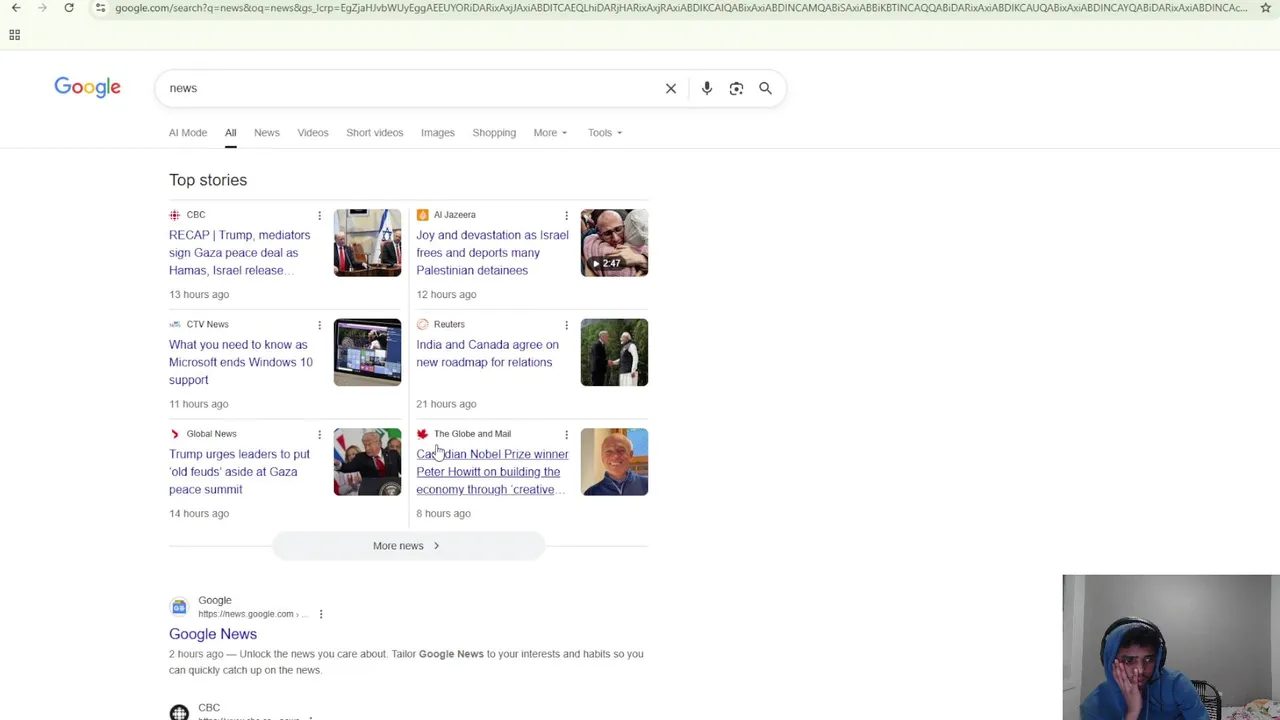Open the options menu for the Al Jazeera story
Screen dimensions: 1280x720
[566, 215]
